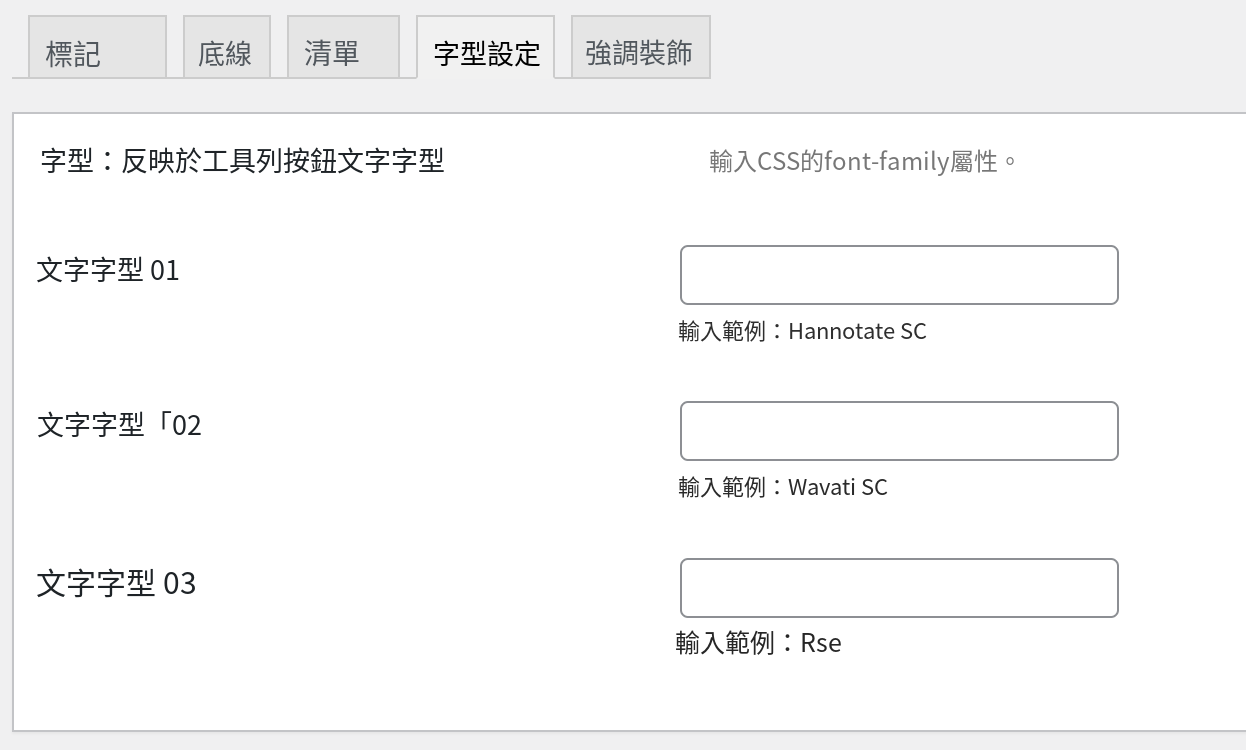The width and height of the screenshot is (1246, 750).
Task: Select the 文字字型 03 input box
Action: (x=899, y=588)
